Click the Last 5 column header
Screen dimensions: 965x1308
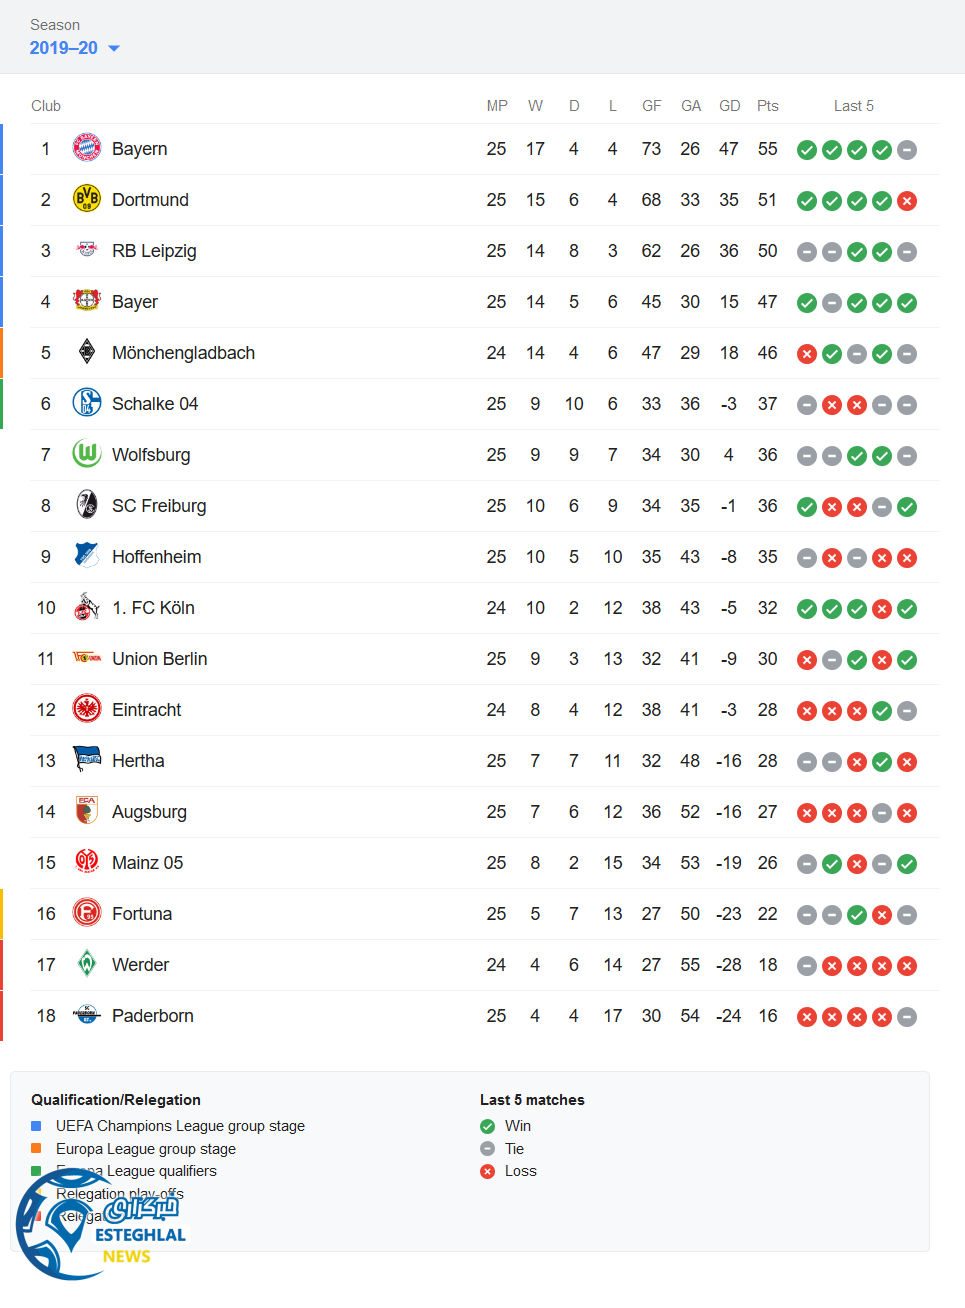[853, 106]
